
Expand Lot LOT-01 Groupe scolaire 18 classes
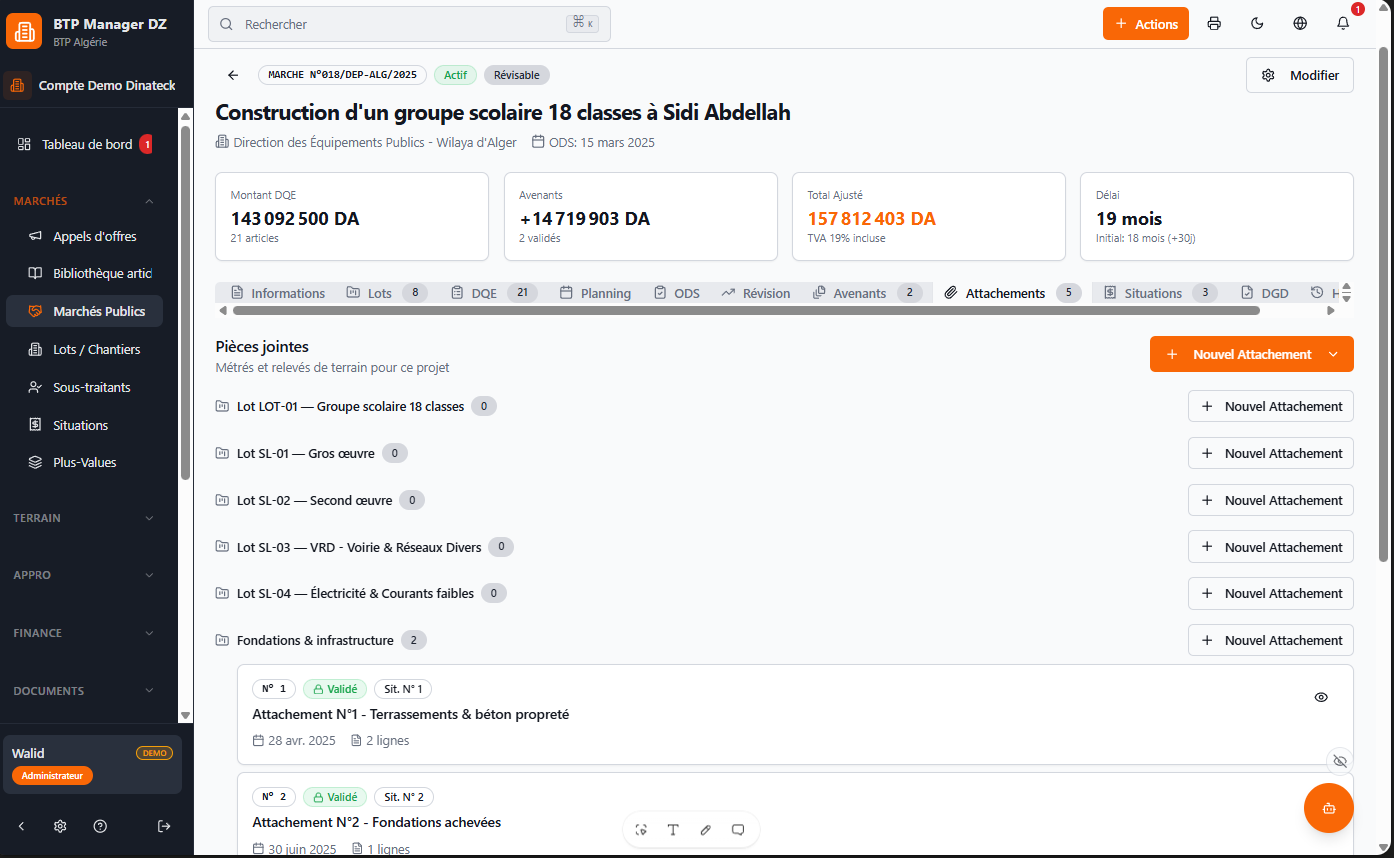356,406
